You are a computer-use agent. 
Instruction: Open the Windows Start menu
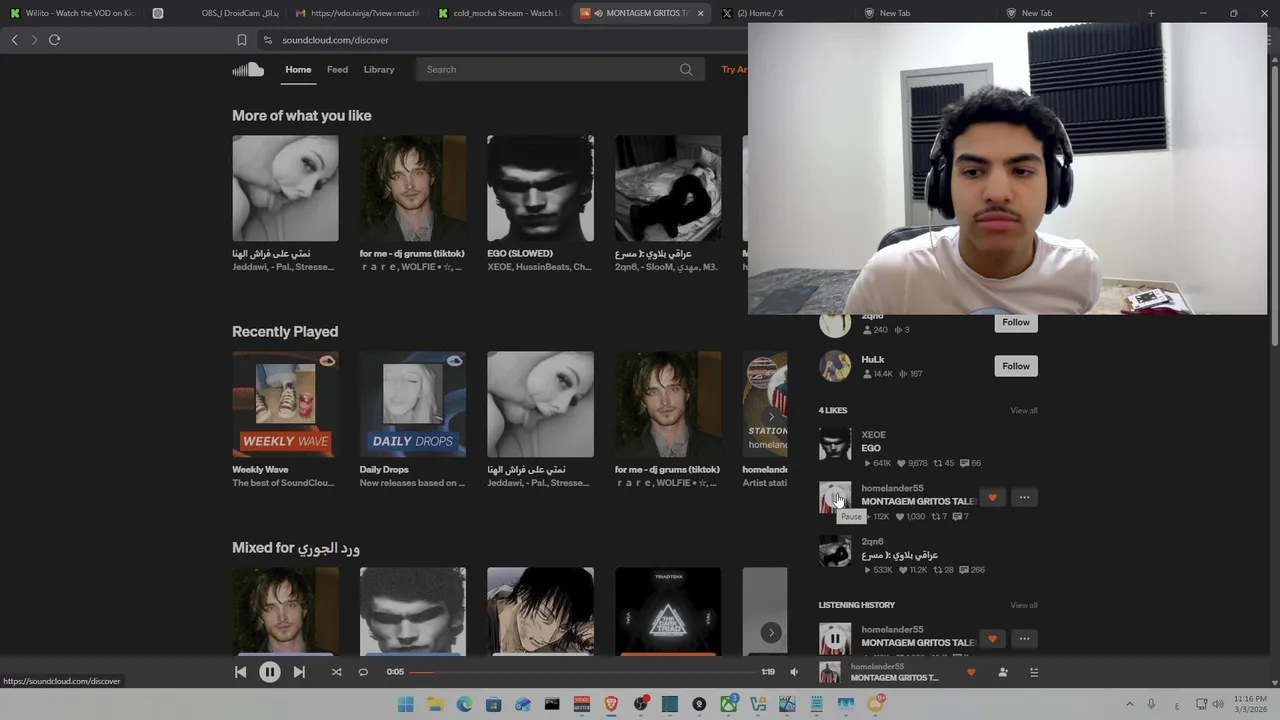point(405,704)
